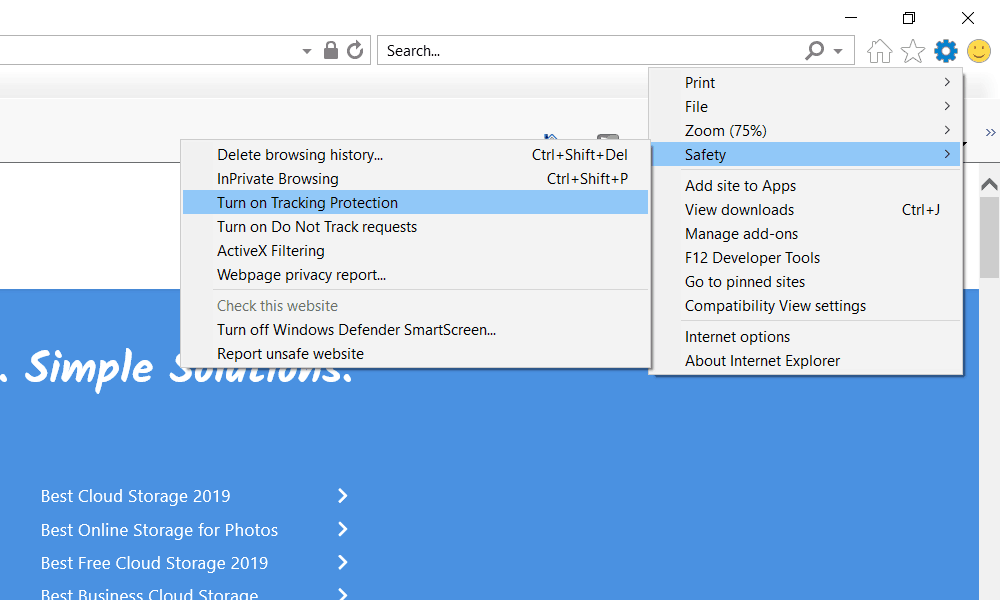This screenshot has height=600, width=1000.
Task: Choose Add site to Apps
Action: pyautogui.click(x=806, y=186)
